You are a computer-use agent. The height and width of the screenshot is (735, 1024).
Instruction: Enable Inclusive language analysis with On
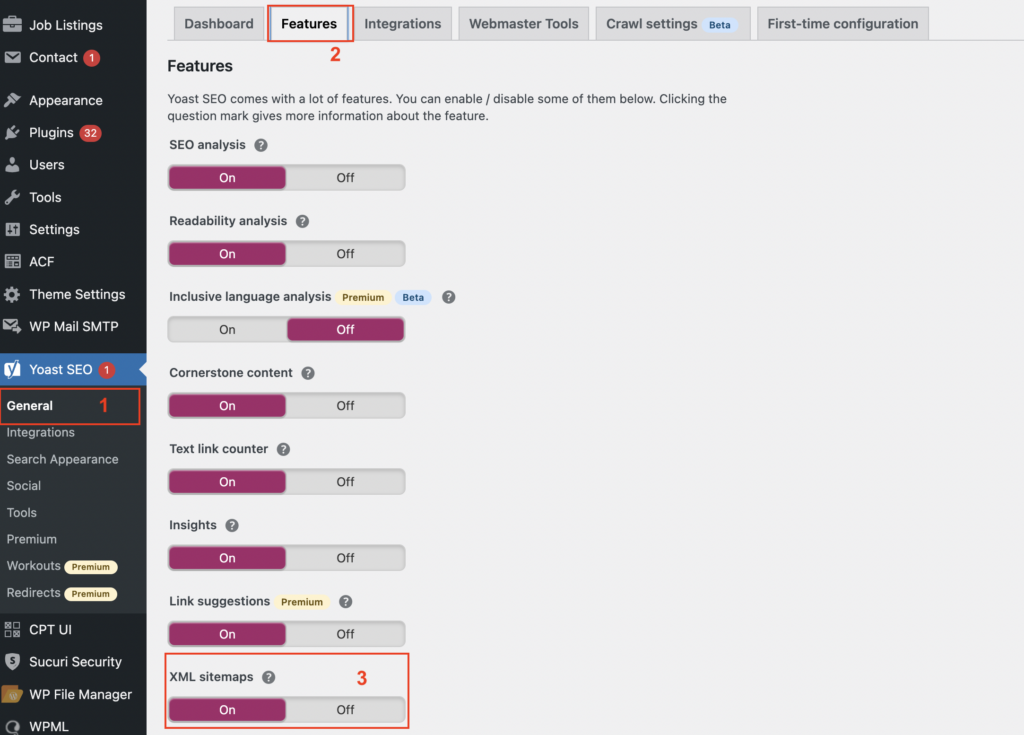coord(228,330)
